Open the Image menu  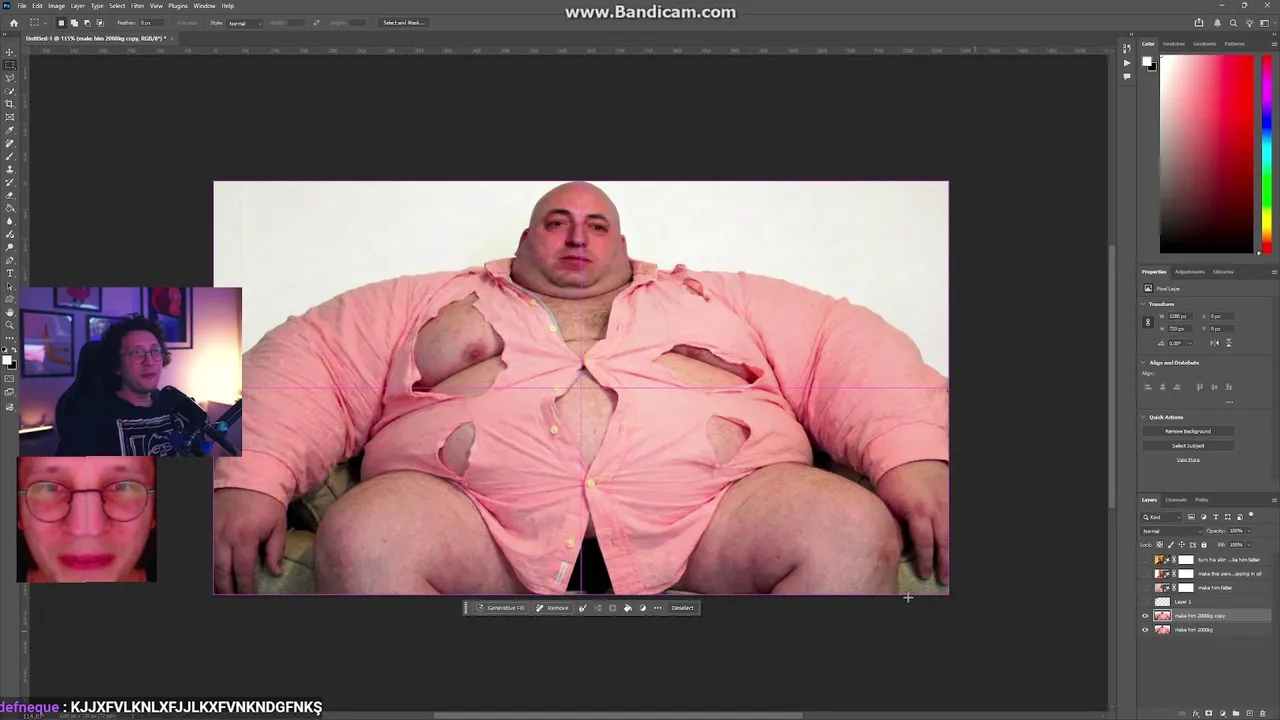57,6
